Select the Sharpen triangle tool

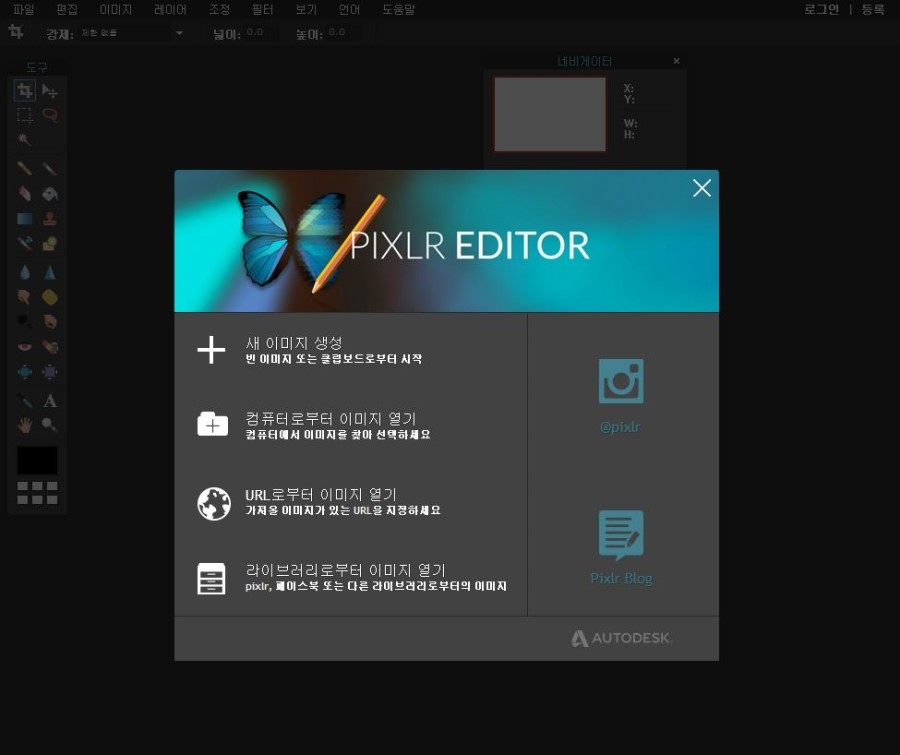(x=50, y=272)
